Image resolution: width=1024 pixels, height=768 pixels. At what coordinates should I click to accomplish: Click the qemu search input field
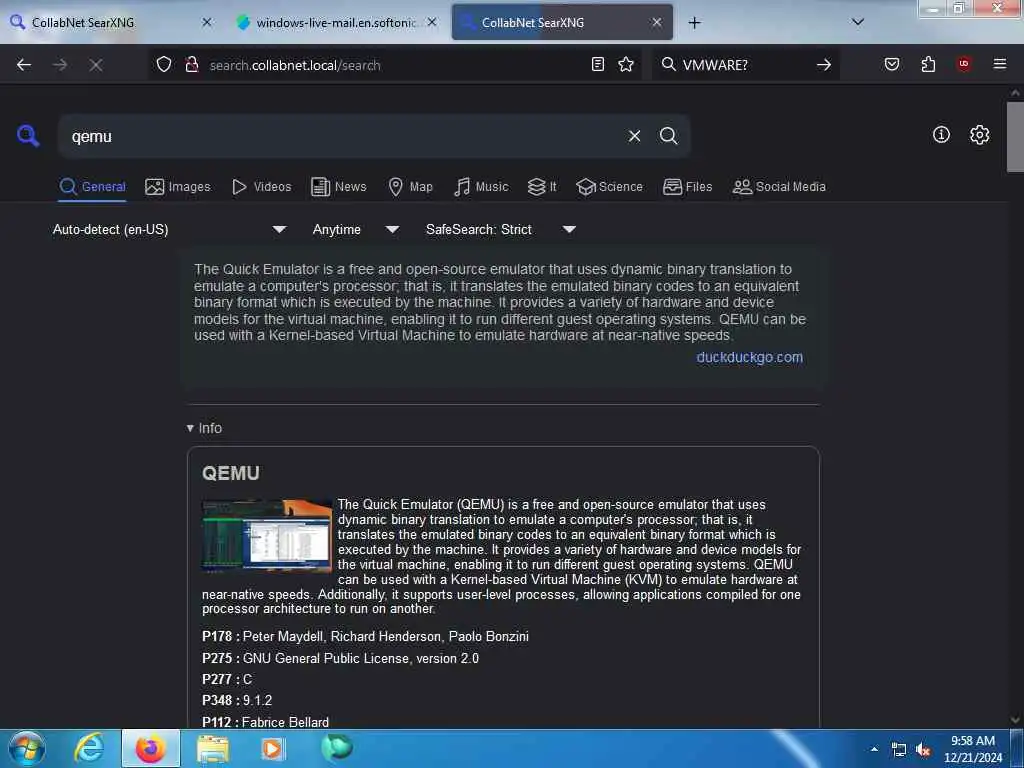coord(340,136)
